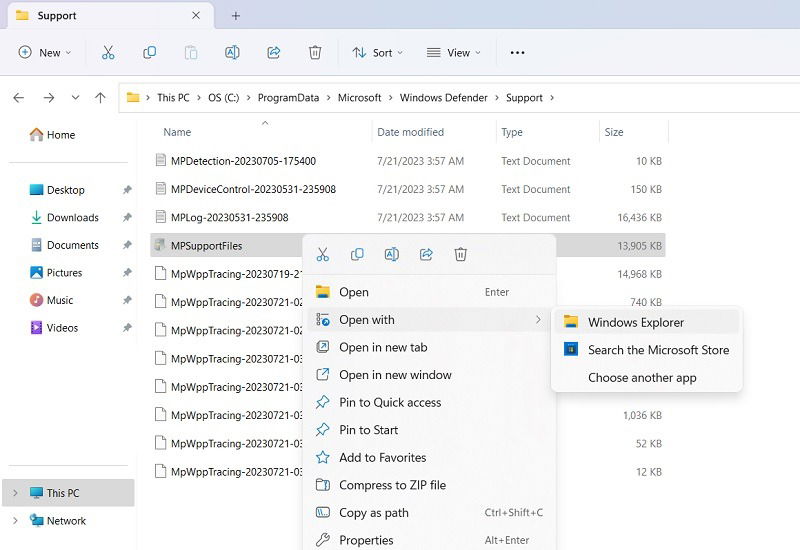Click the Up arrow navigation button
This screenshot has width=800, height=550.
pos(100,98)
